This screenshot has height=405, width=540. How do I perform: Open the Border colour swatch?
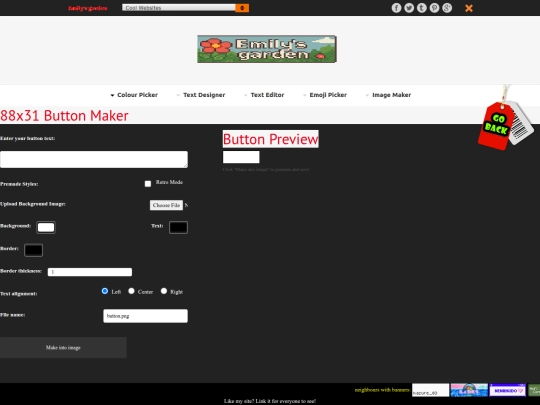click(33, 250)
